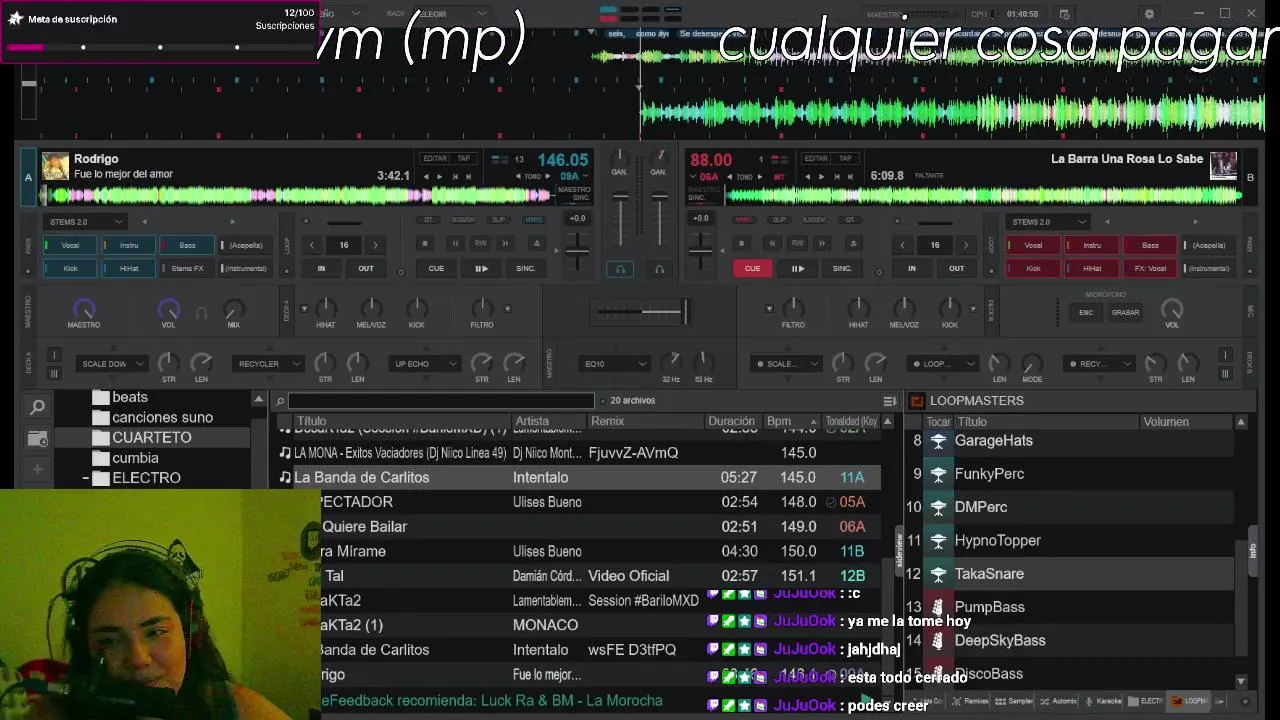
Task: Toggle the Bass stem on deck A
Action: click(187, 245)
